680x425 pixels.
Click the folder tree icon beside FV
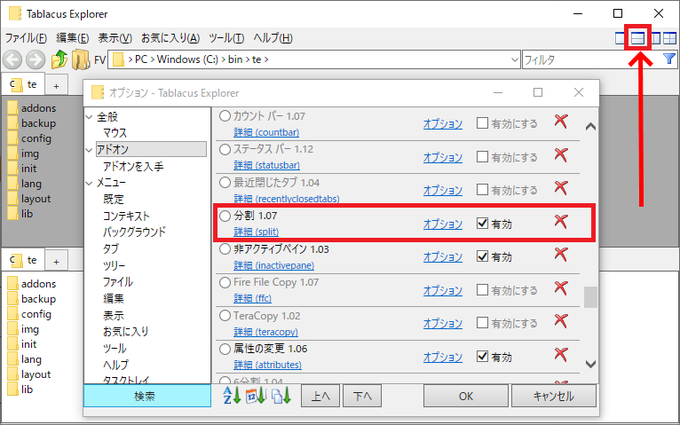pos(81,59)
